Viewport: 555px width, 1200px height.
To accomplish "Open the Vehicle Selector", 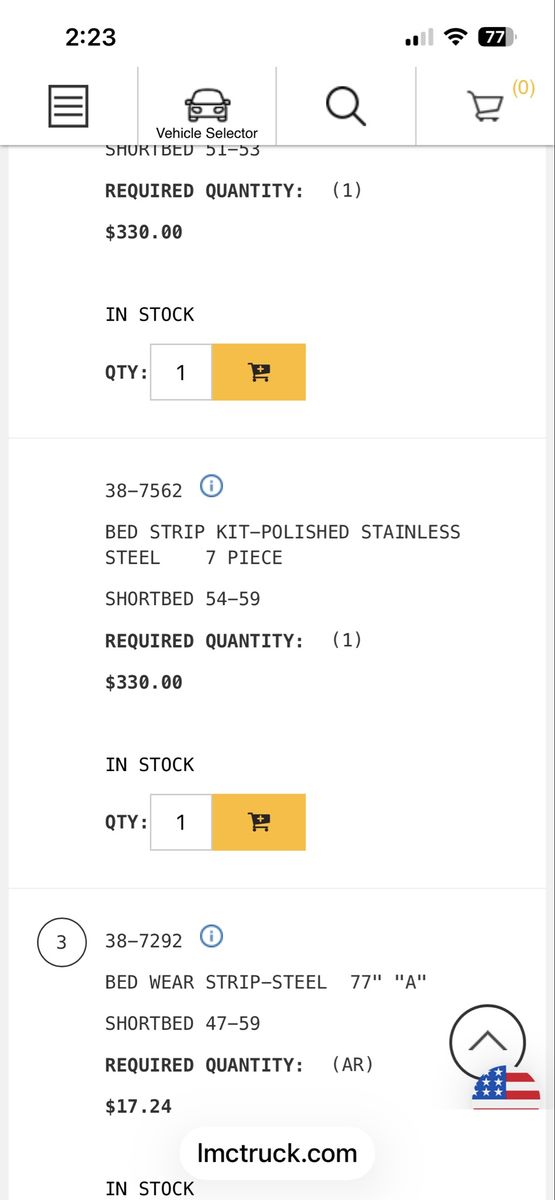I will [x=207, y=112].
